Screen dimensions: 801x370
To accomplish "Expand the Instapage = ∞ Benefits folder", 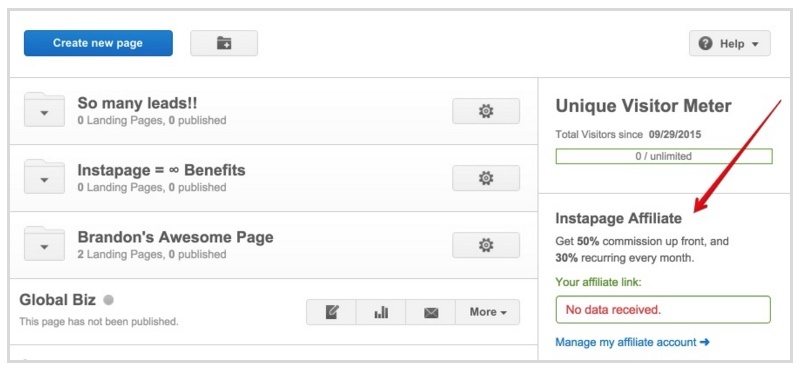I will tap(44, 179).
